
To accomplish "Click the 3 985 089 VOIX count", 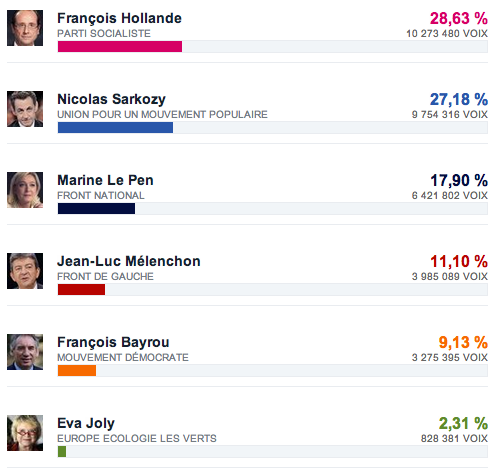I will tap(450, 276).
